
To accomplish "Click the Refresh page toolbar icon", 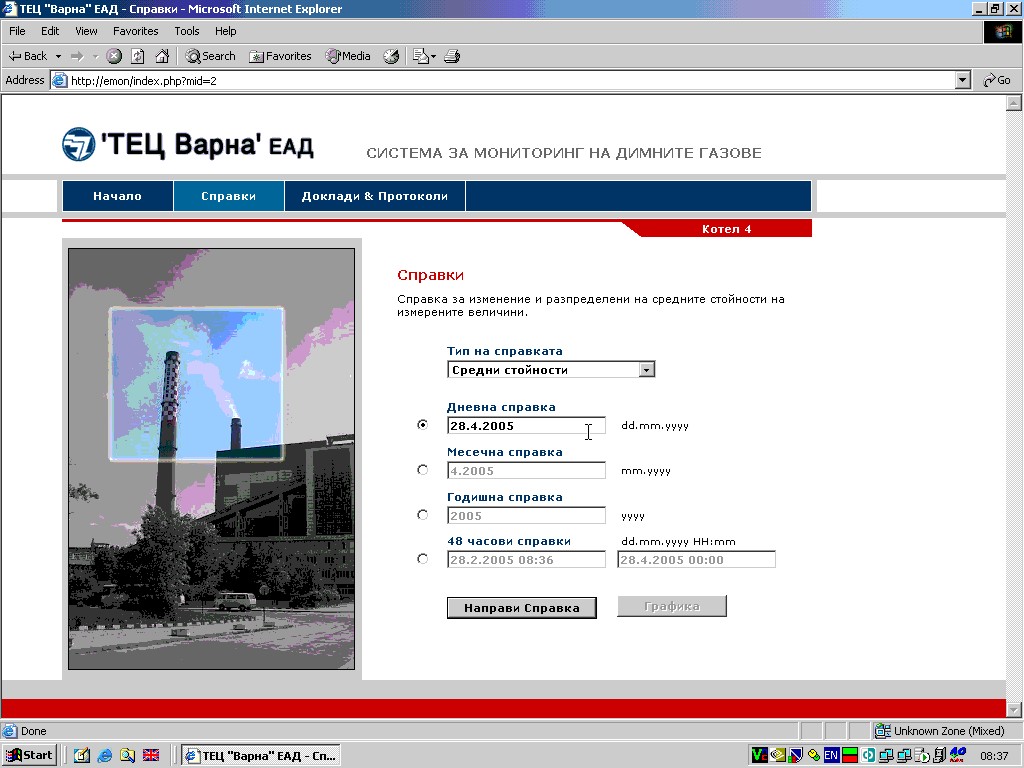I will pos(138,57).
